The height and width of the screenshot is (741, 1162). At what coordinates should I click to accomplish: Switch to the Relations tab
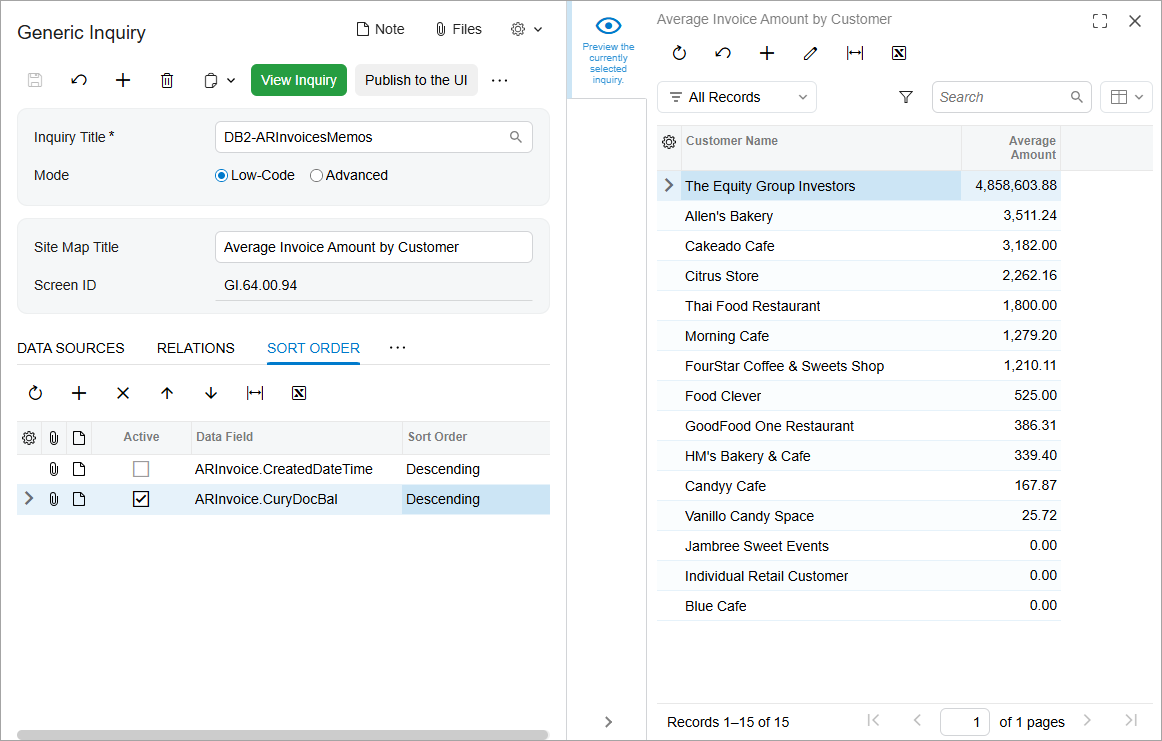coord(196,348)
